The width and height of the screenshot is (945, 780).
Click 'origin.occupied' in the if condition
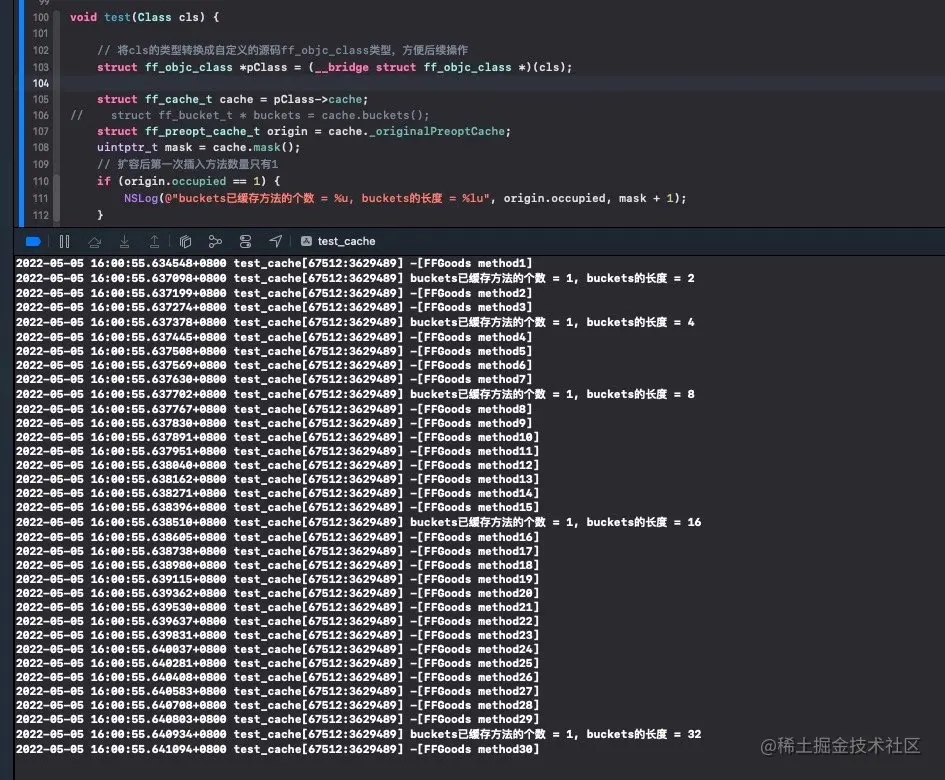pyautogui.click(x=175, y=181)
